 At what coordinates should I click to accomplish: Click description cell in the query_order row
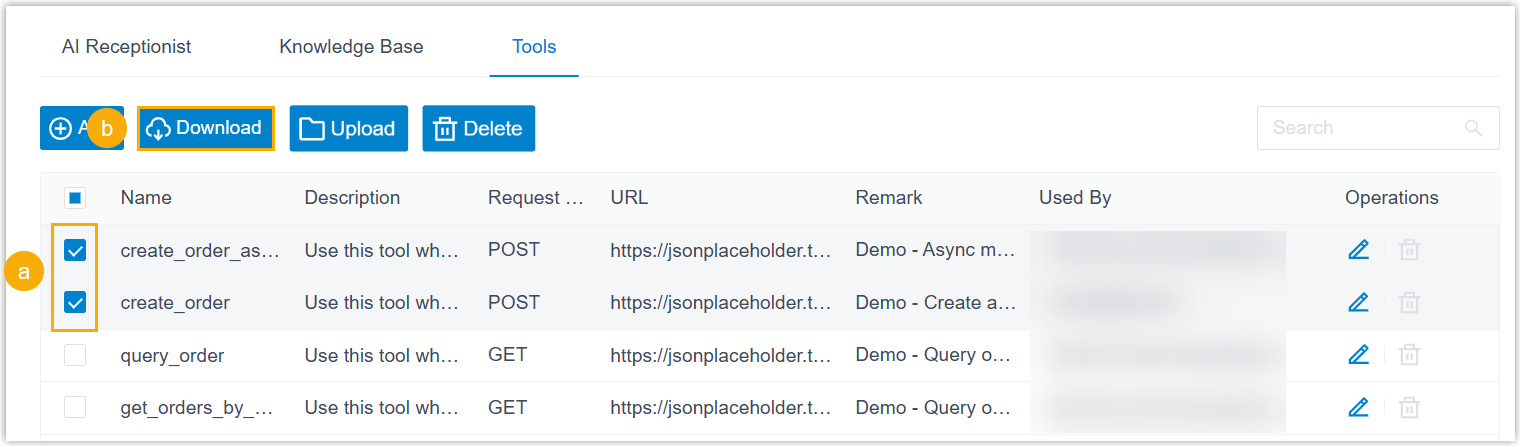point(382,354)
